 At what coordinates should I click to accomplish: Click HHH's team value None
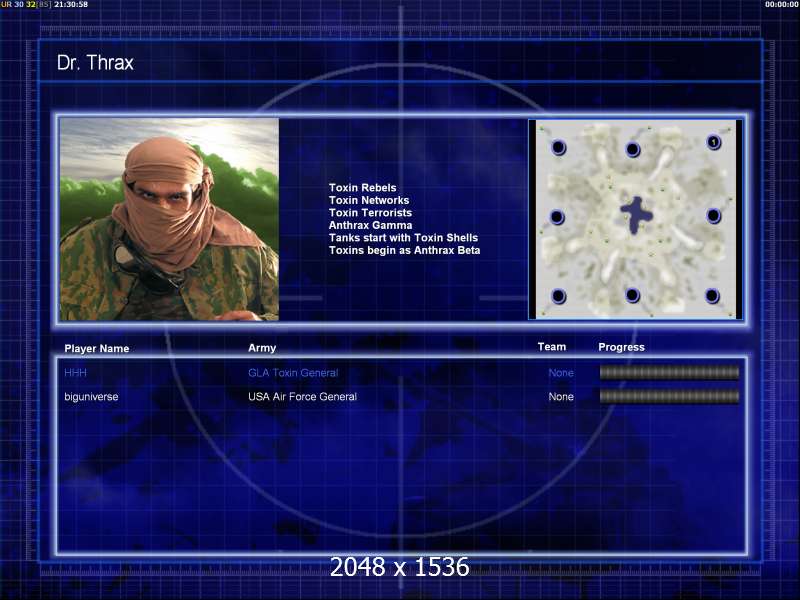[561, 373]
